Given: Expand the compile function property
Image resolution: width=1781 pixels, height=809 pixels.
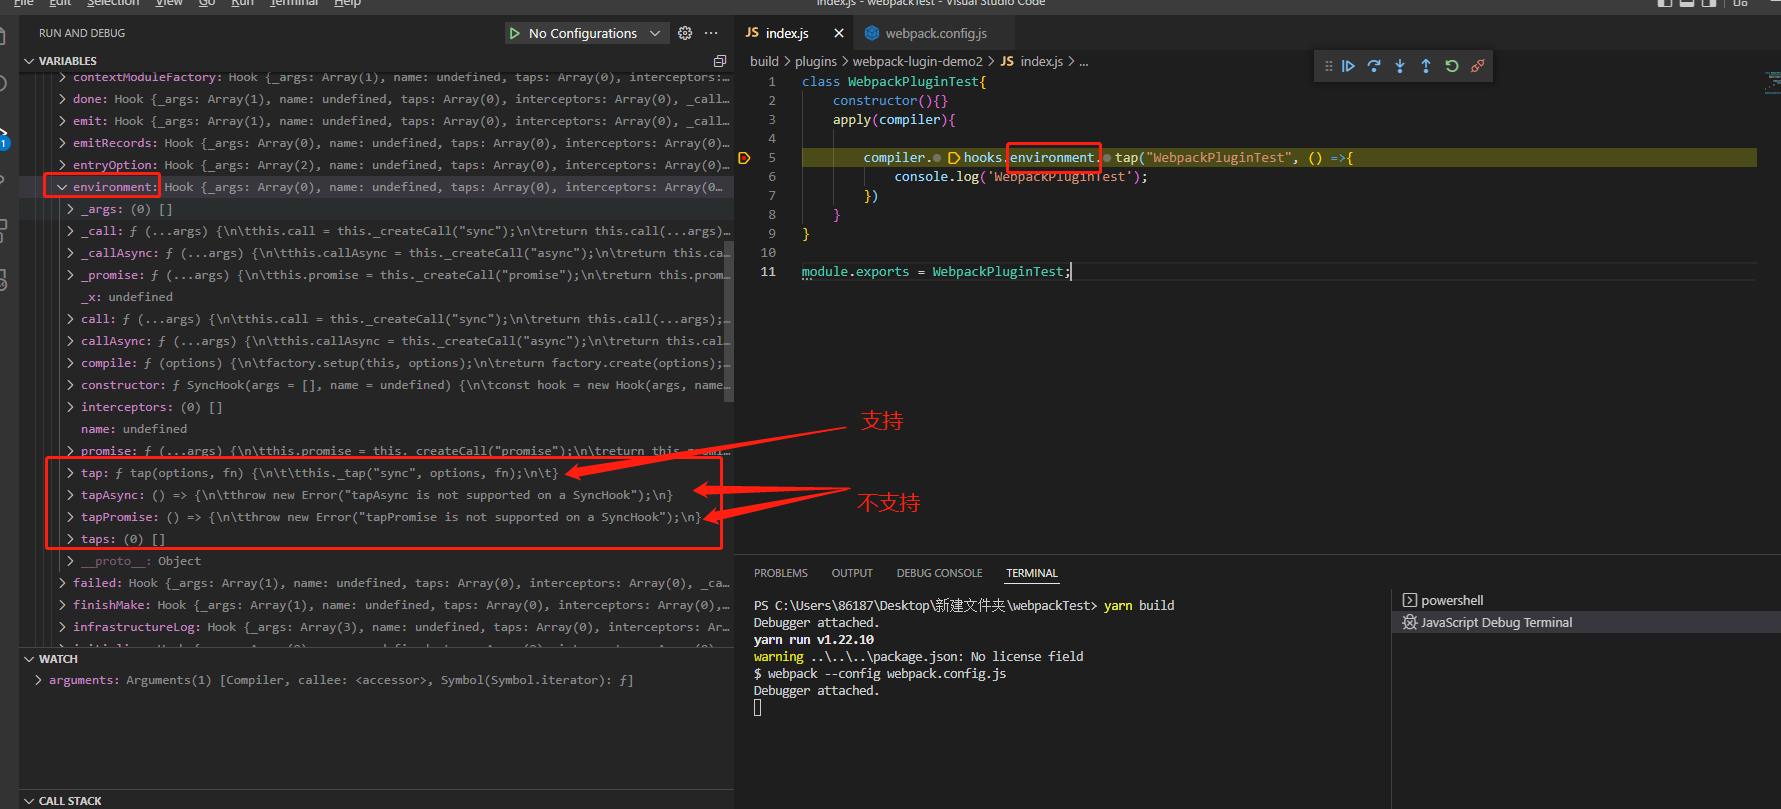Looking at the screenshot, I should [70, 363].
